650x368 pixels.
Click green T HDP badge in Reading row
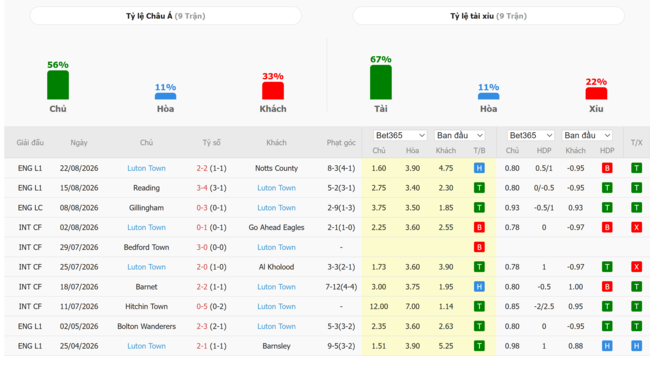tap(607, 188)
